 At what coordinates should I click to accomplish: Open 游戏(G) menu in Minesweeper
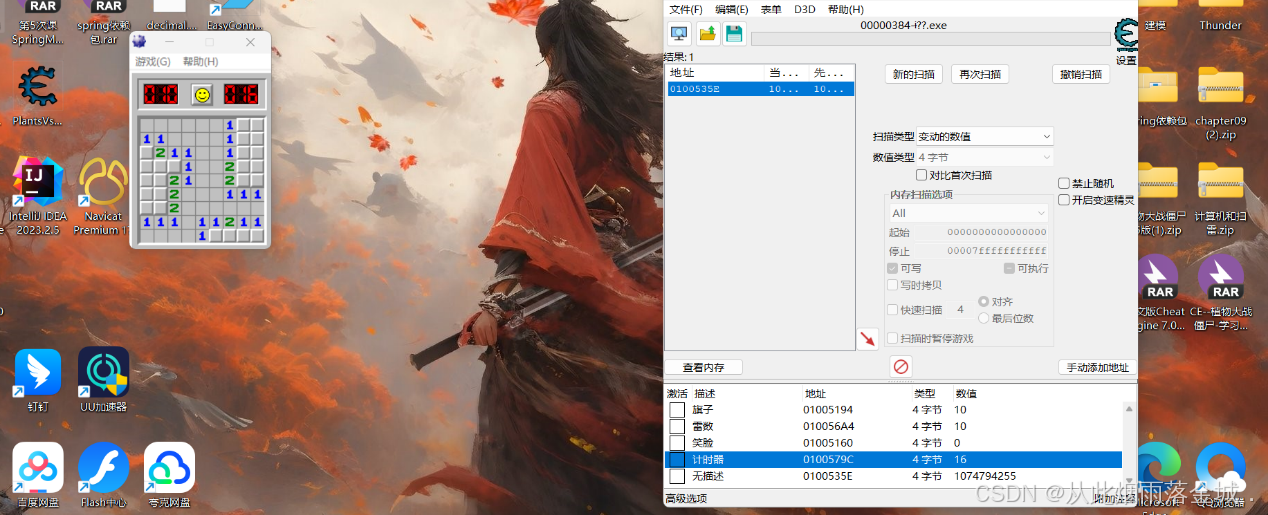(153, 62)
